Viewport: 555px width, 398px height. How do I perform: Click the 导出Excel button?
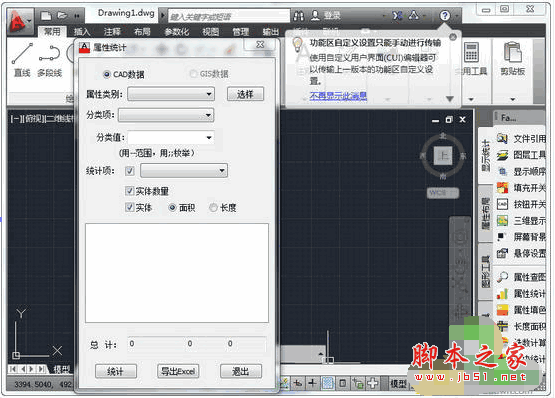(x=178, y=371)
